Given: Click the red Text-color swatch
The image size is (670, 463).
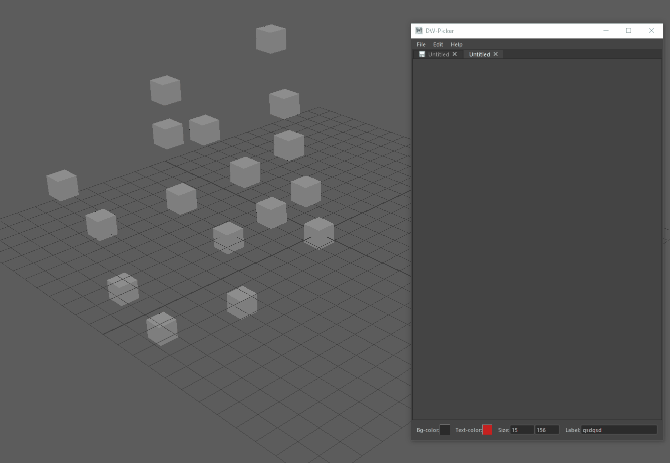Looking at the screenshot, I should tap(487, 430).
